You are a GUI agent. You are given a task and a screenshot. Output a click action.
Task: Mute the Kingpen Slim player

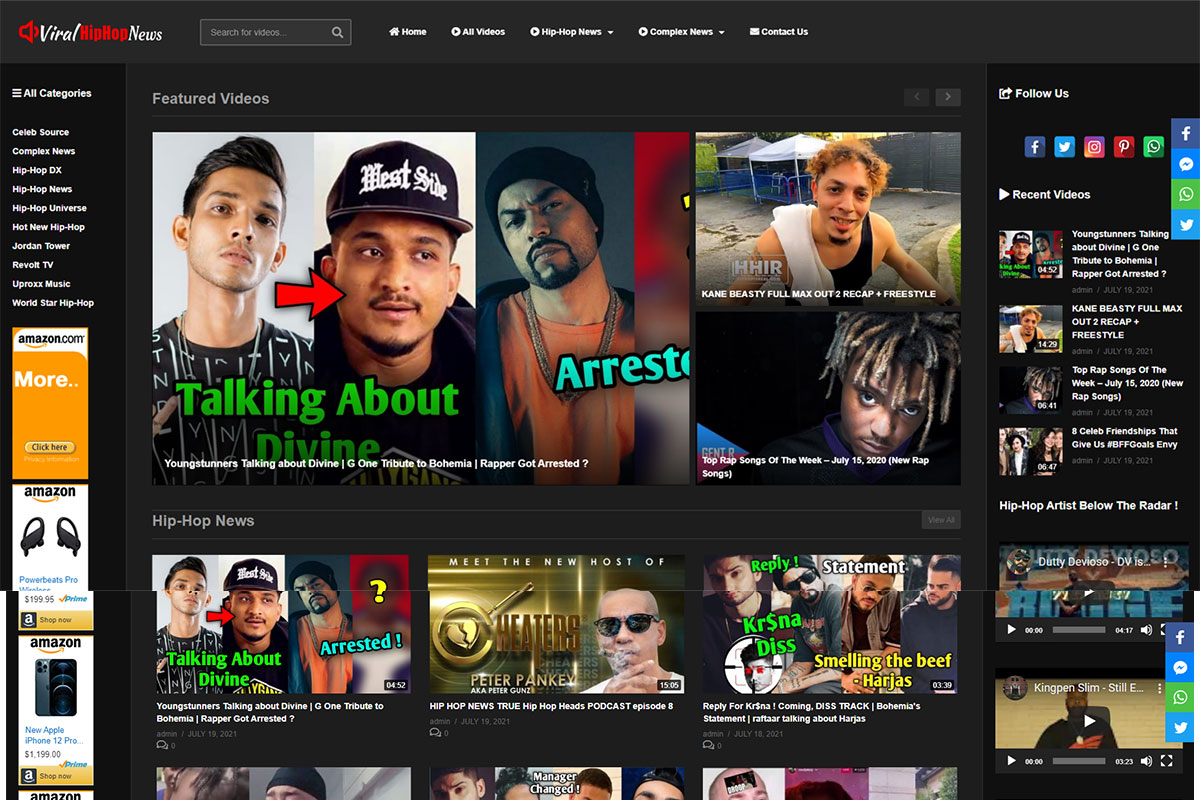tap(1146, 761)
